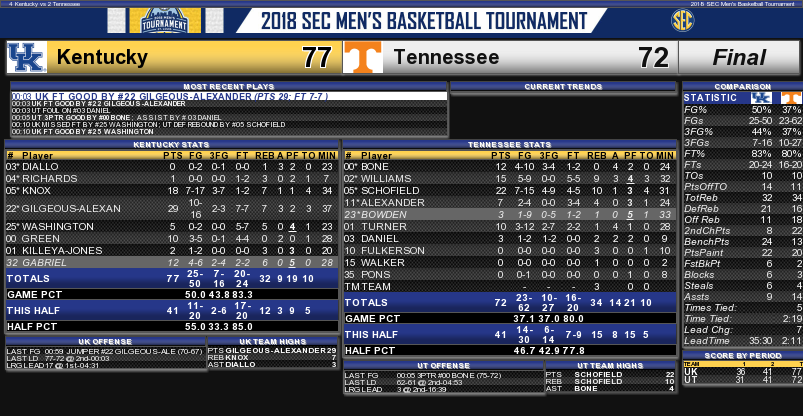Image resolution: width=803 pixels, height=416 pixels.
Task: Select the 01 Turner player row
Action: click(x=510, y=226)
